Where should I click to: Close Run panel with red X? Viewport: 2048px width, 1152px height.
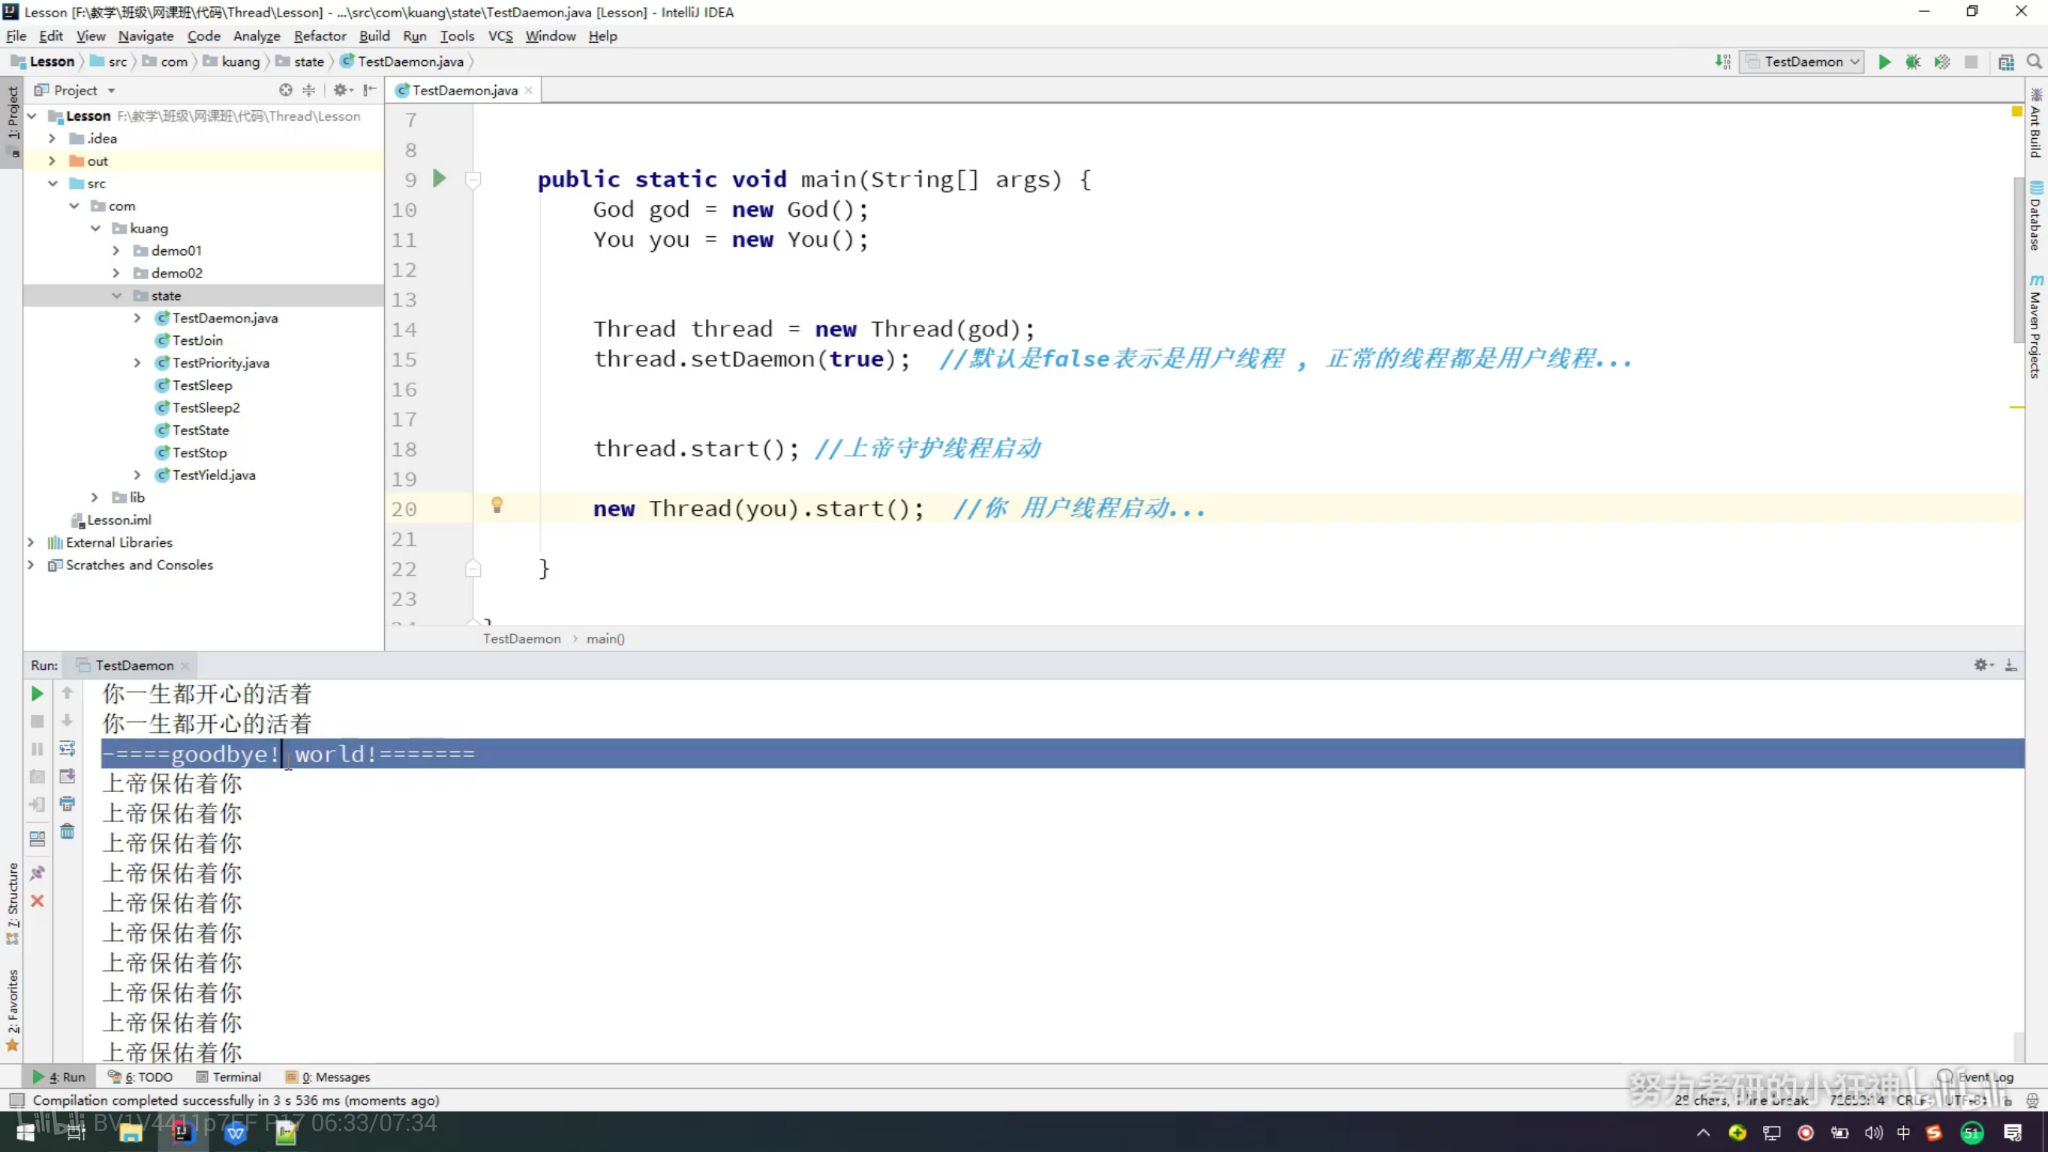tap(37, 901)
